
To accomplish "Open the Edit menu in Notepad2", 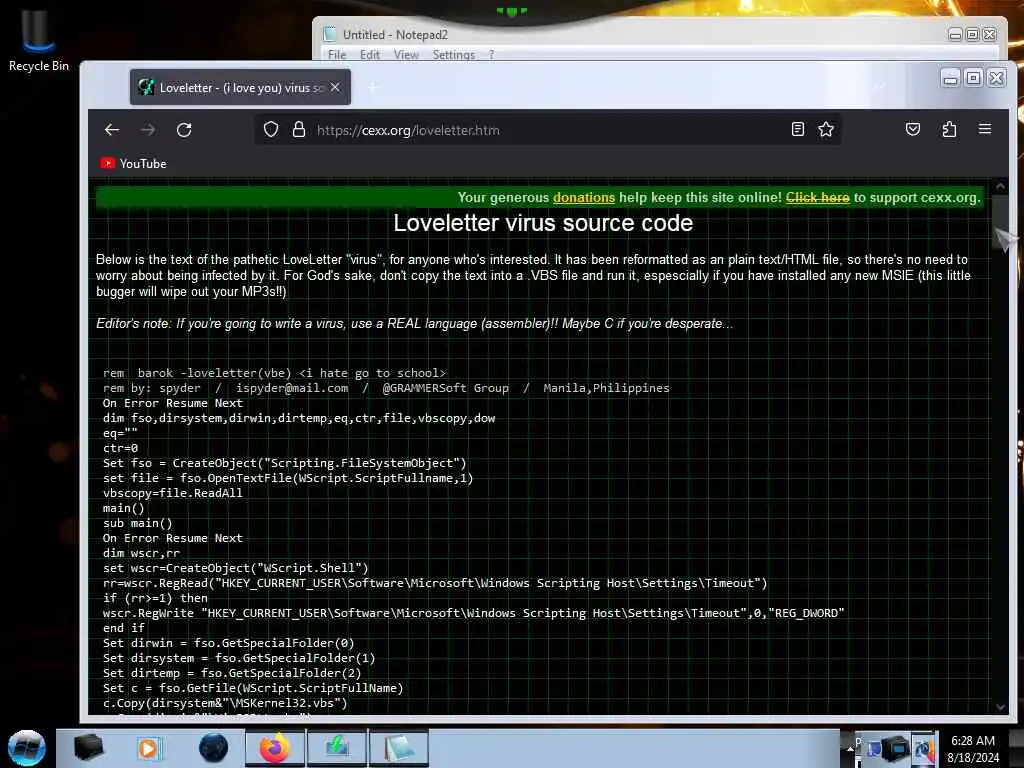I will click(370, 55).
